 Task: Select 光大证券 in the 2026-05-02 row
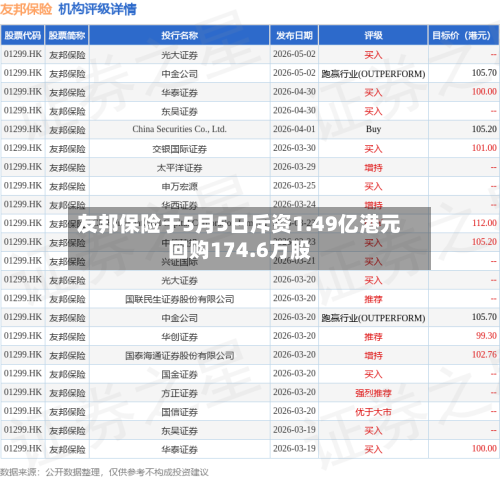[180, 55]
